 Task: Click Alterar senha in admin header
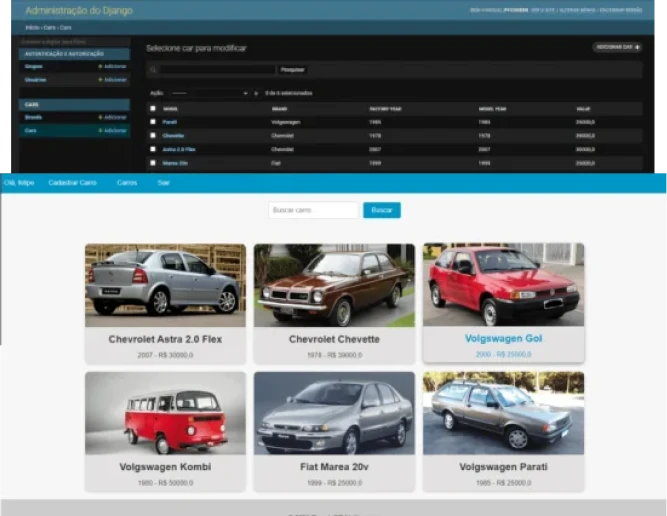pyautogui.click(x=577, y=10)
